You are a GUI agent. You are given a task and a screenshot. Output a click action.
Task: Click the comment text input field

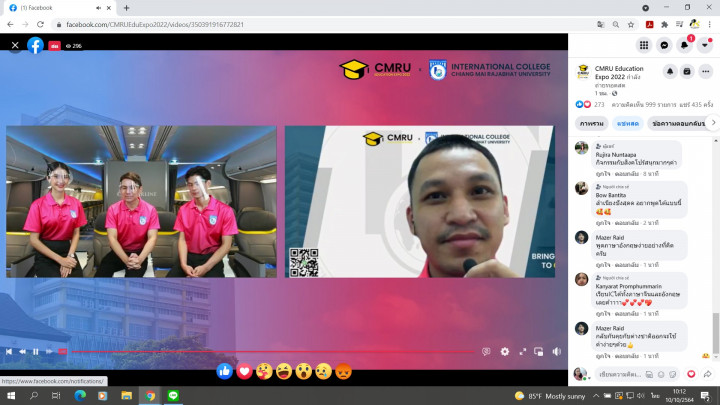(x=620, y=374)
